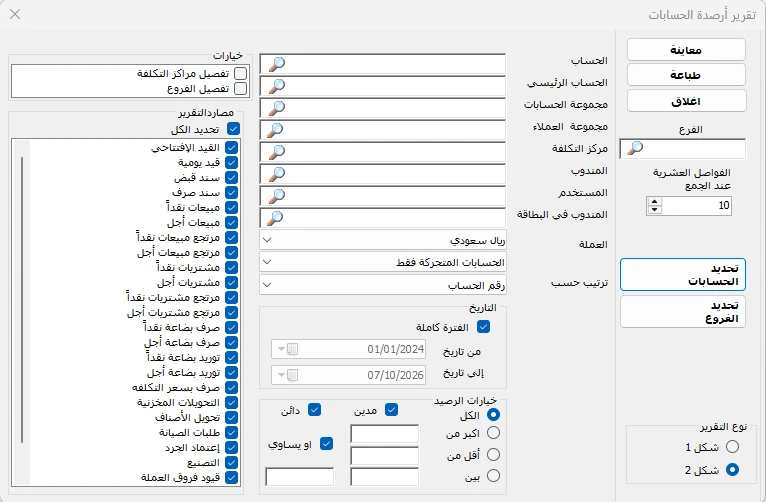Open branch lookup magnifier under الفرع
This screenshot has width=766, height=502.
[x=635, y=148]
